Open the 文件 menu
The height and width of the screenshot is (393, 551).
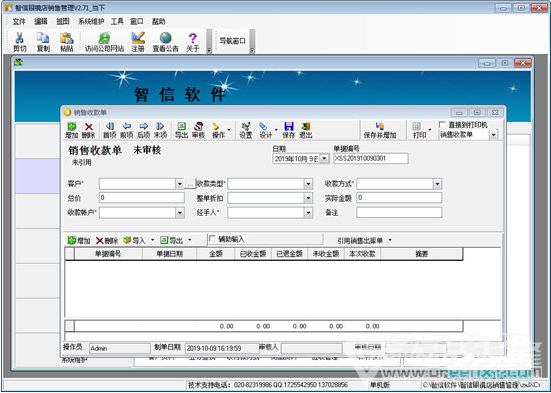19,21
